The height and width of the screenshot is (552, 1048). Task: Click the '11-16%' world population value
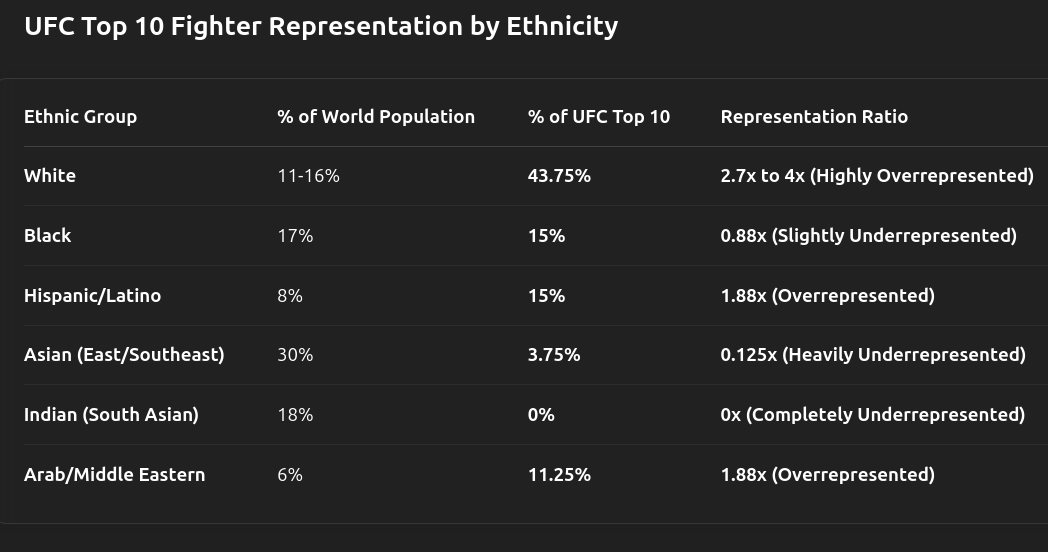tap(308, 175)
